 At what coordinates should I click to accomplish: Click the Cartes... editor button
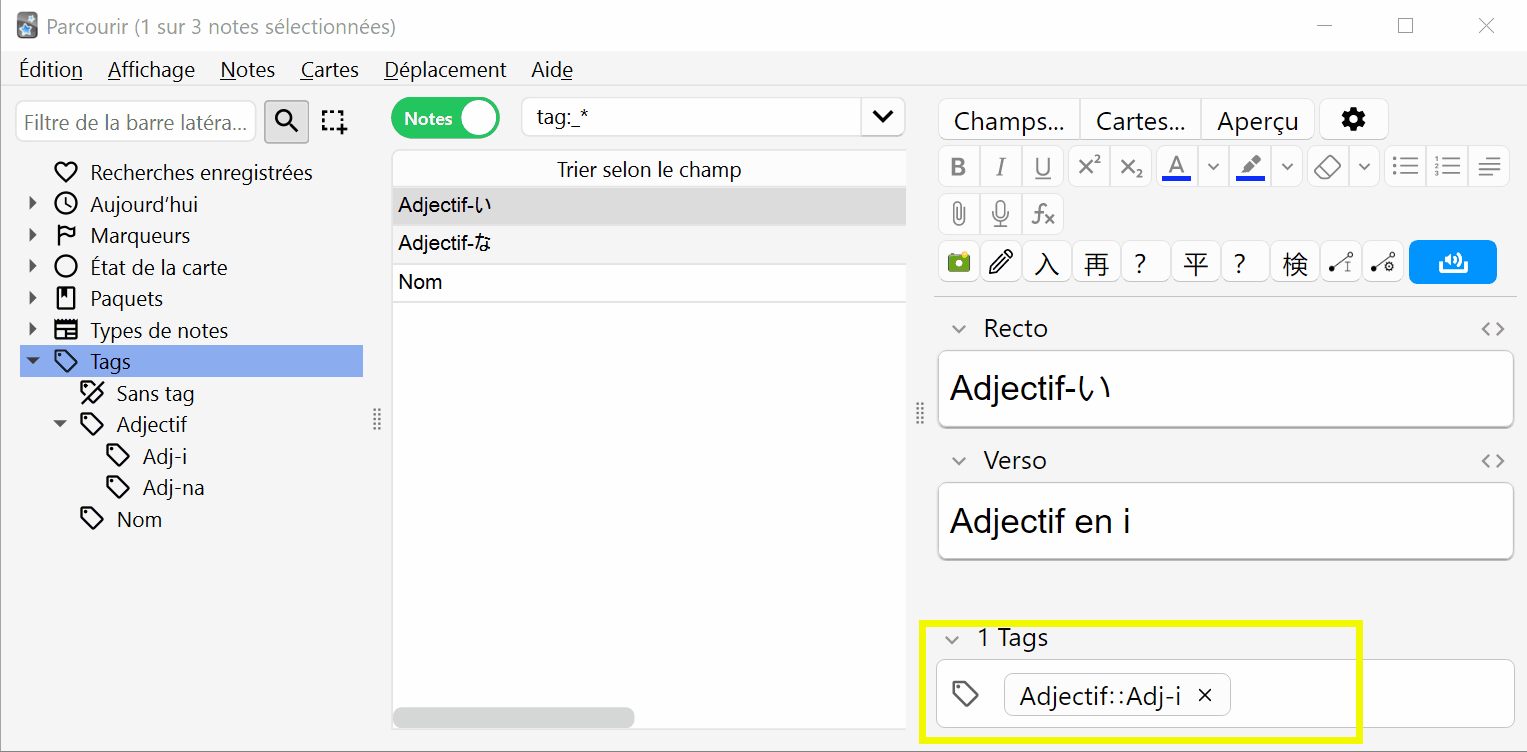pos(1140,120)
